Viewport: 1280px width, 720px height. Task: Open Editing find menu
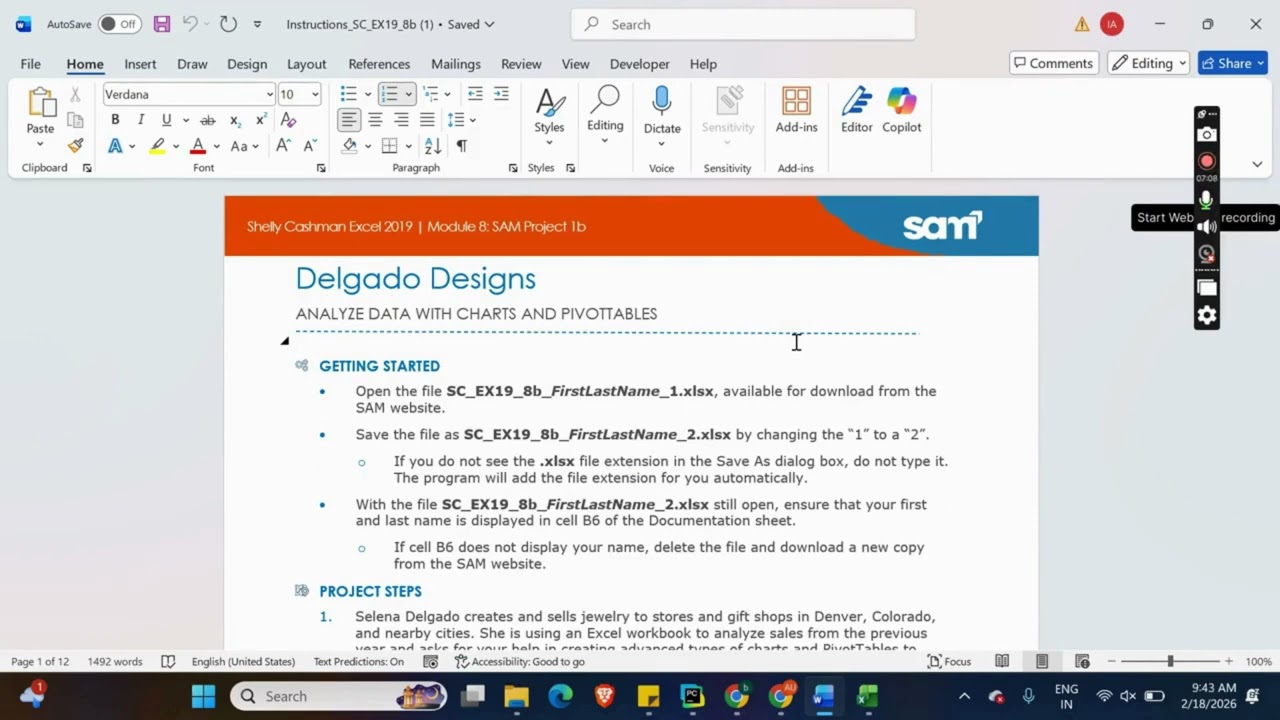coord(605,115)
